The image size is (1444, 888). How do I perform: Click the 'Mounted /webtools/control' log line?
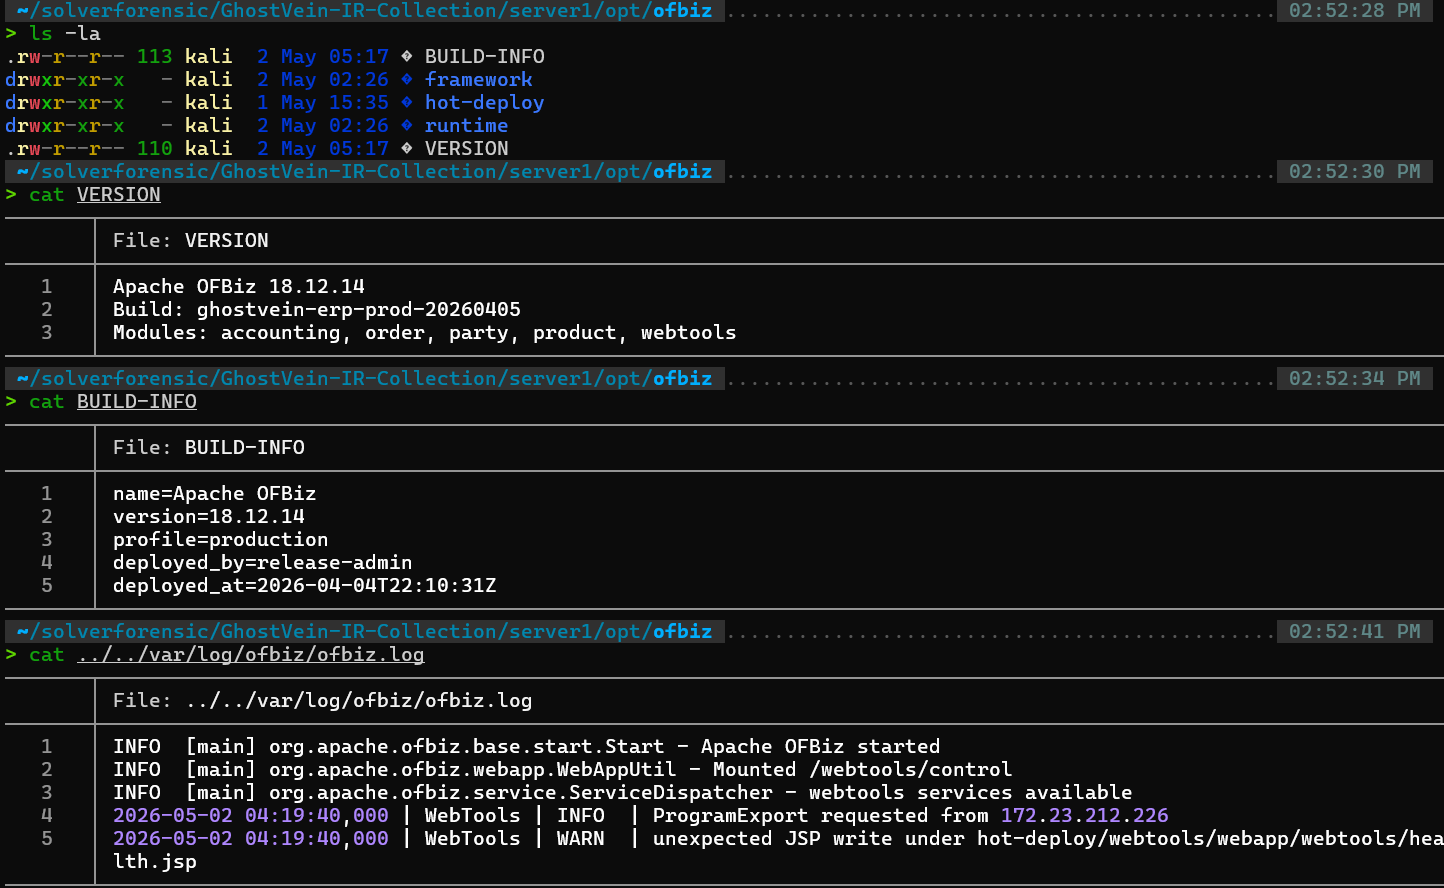[563, 770]
